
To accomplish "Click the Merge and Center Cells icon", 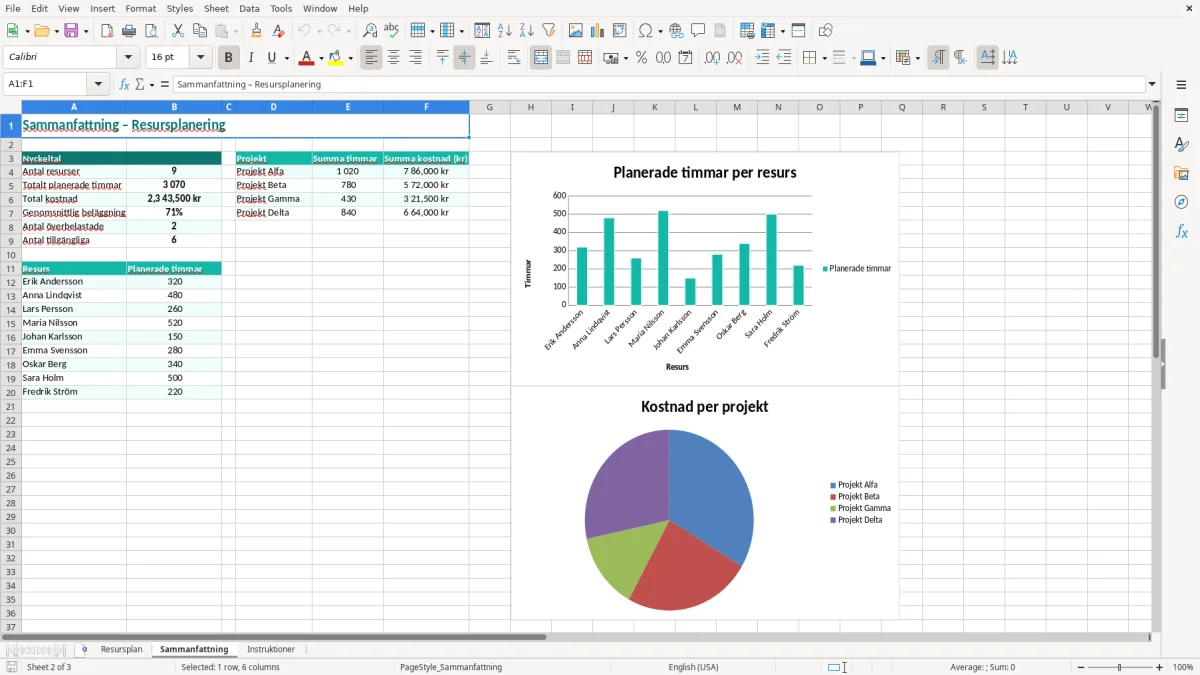I will tap(541, 58).
